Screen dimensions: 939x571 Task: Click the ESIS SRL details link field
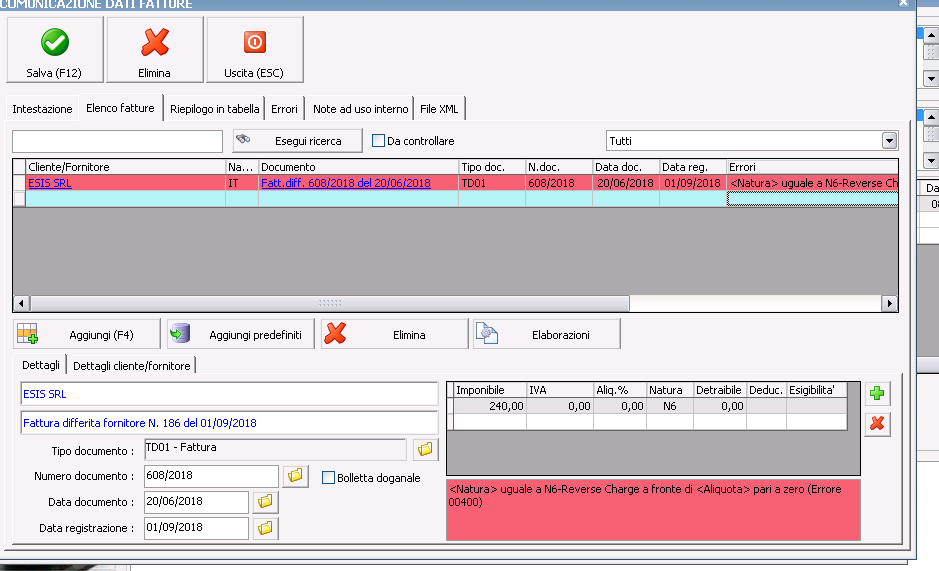229,394
